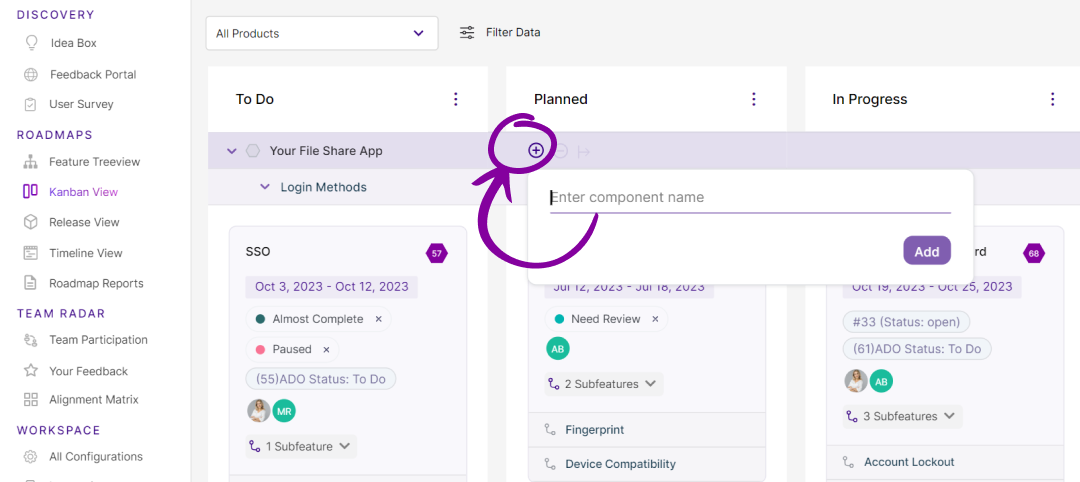The width and height of the screenshot is (1080, 482).
Task: Remove the Paused tag from SSO card
Action: point(326,350)
